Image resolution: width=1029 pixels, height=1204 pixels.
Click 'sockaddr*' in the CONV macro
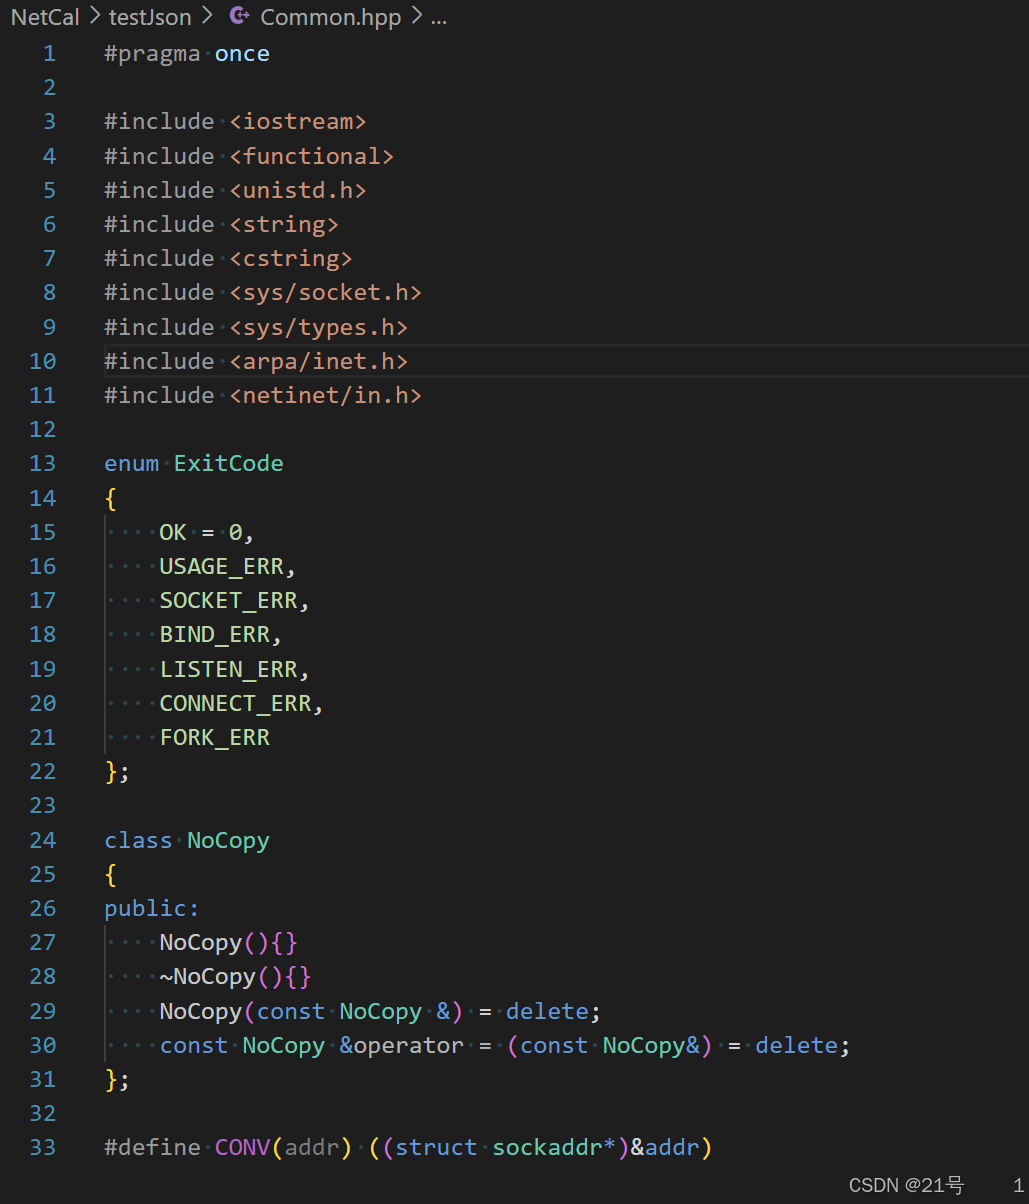point(555,1147)
